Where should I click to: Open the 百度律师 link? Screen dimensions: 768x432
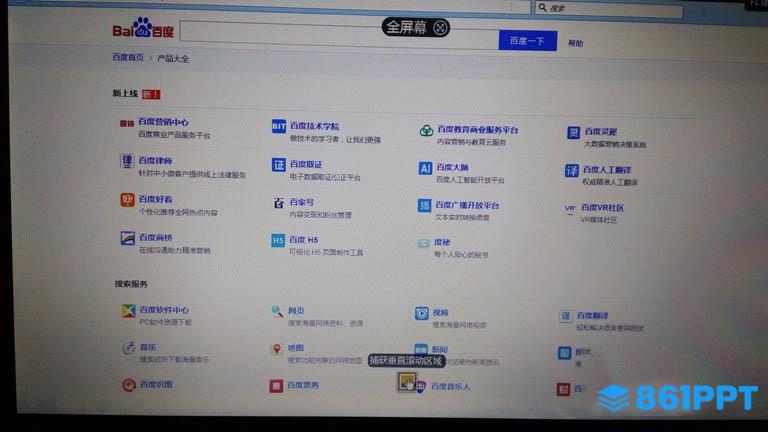[155, 161]
